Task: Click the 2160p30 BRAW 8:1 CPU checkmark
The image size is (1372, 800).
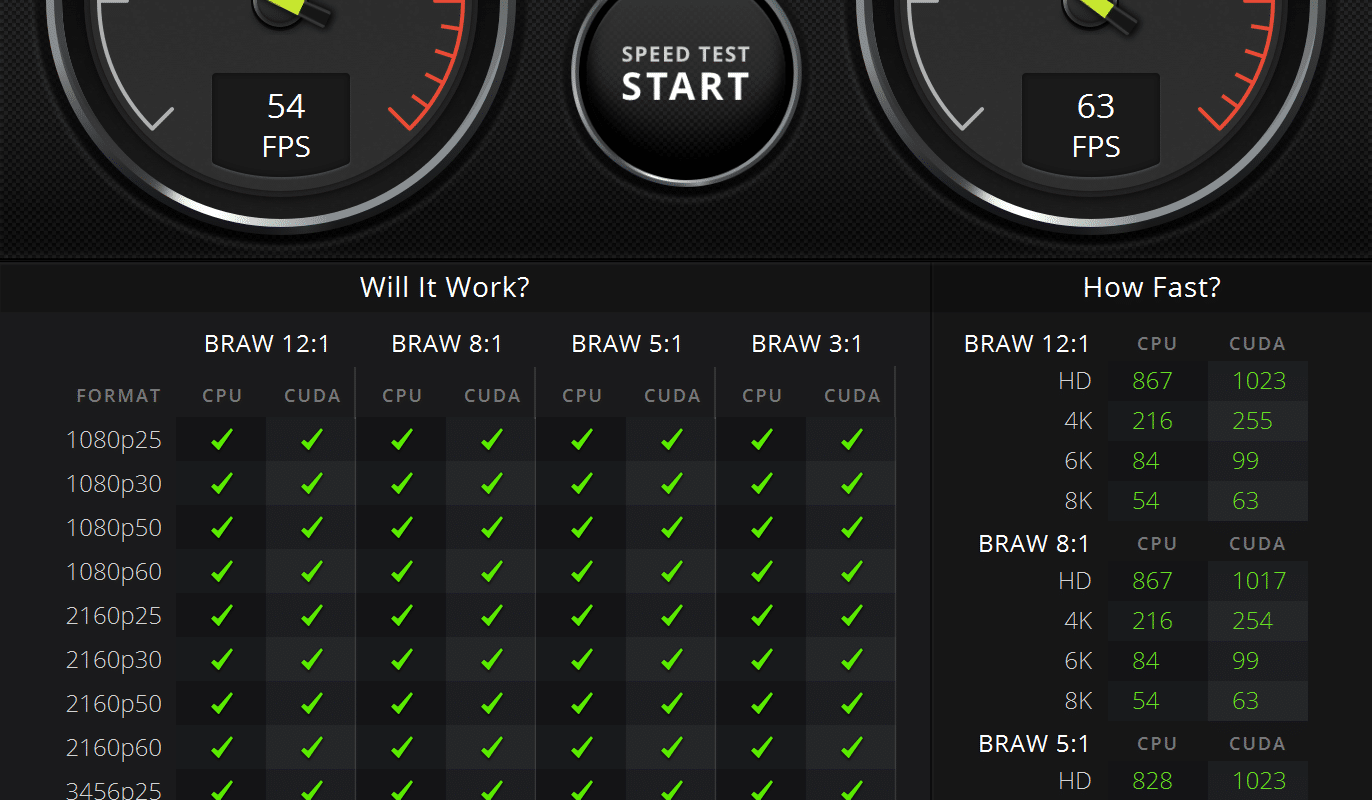Action: pyautogui.click(x=402, y=659)
